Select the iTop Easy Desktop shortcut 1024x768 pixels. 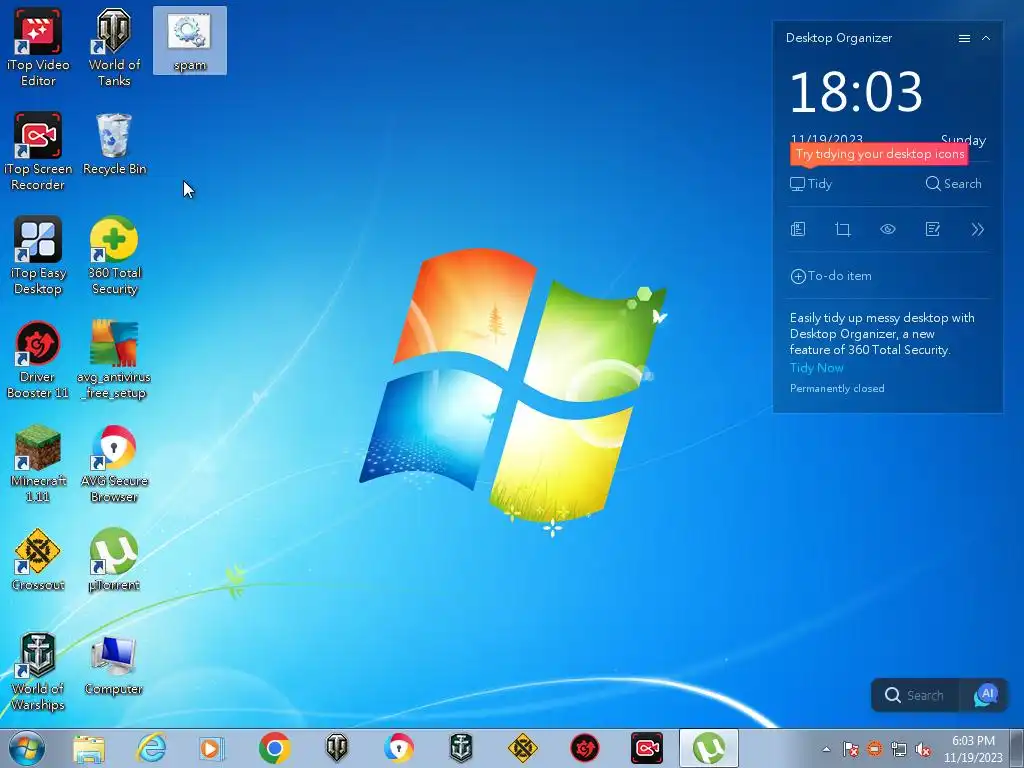click(38, 255)
